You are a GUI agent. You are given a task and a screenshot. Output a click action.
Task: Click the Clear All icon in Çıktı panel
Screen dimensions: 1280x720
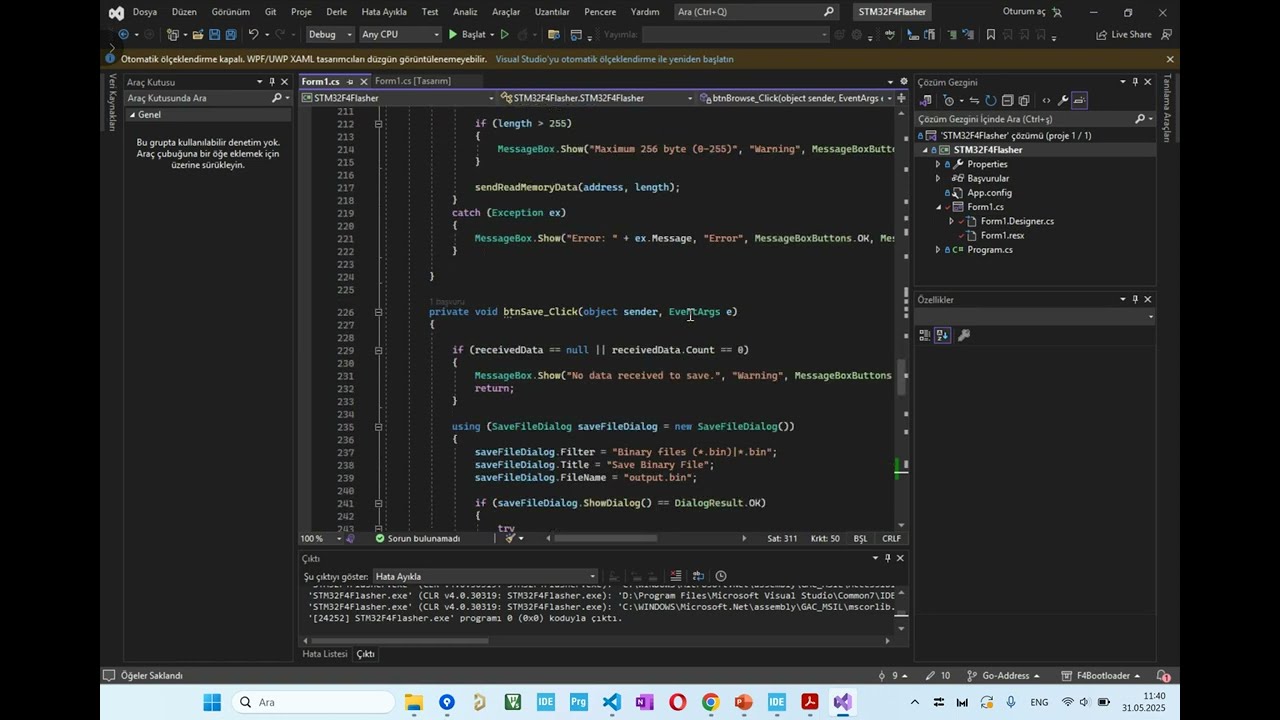coord(676,576)
